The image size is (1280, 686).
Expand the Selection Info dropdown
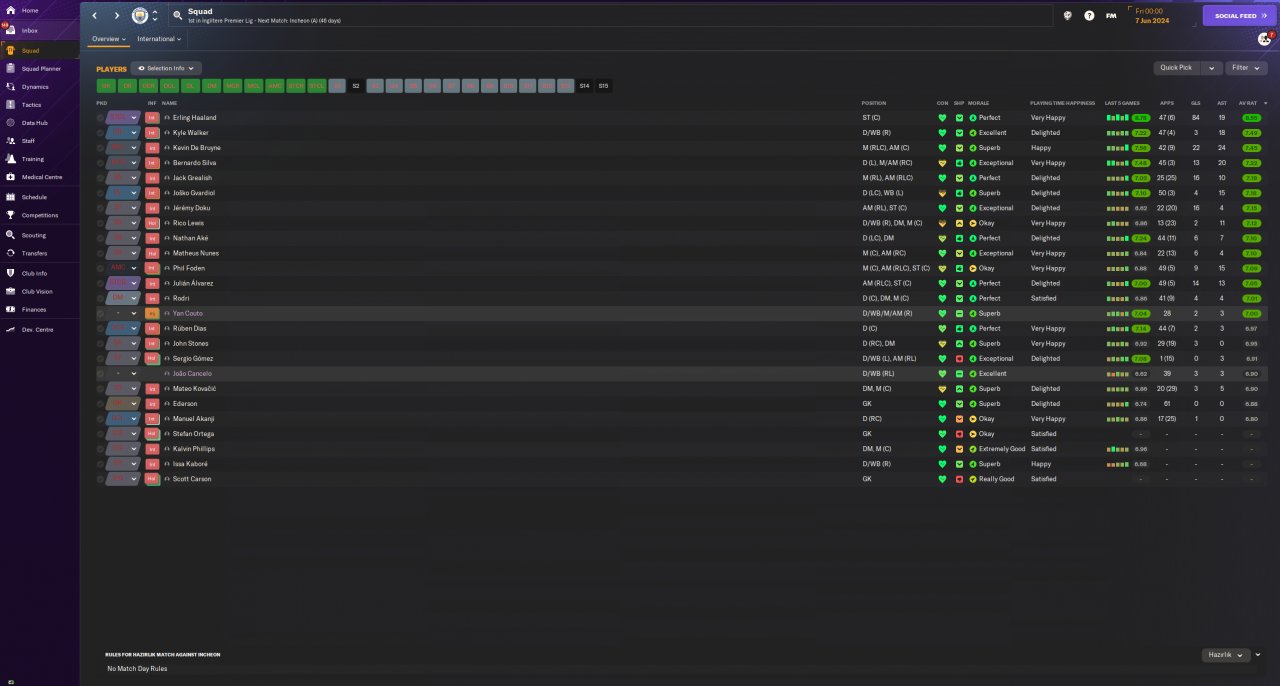click(166, 68)
